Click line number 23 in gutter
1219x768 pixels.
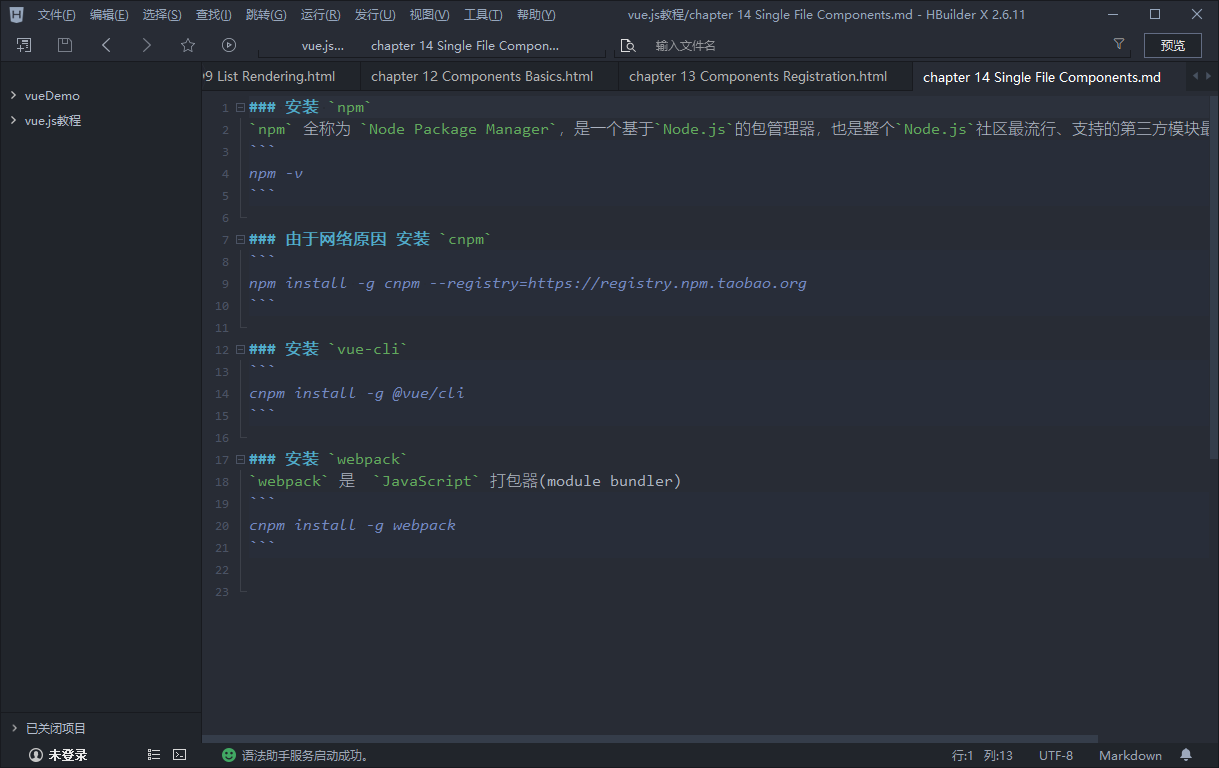(x=222, y=592)
